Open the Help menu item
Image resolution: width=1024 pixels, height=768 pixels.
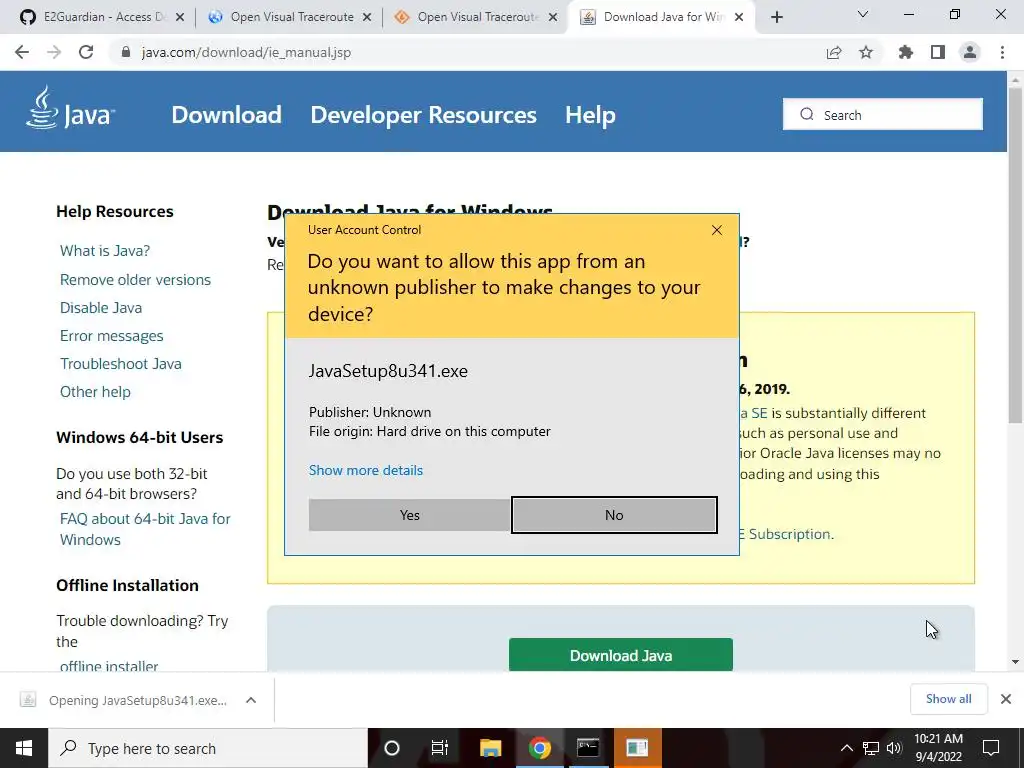coord(590,115)
